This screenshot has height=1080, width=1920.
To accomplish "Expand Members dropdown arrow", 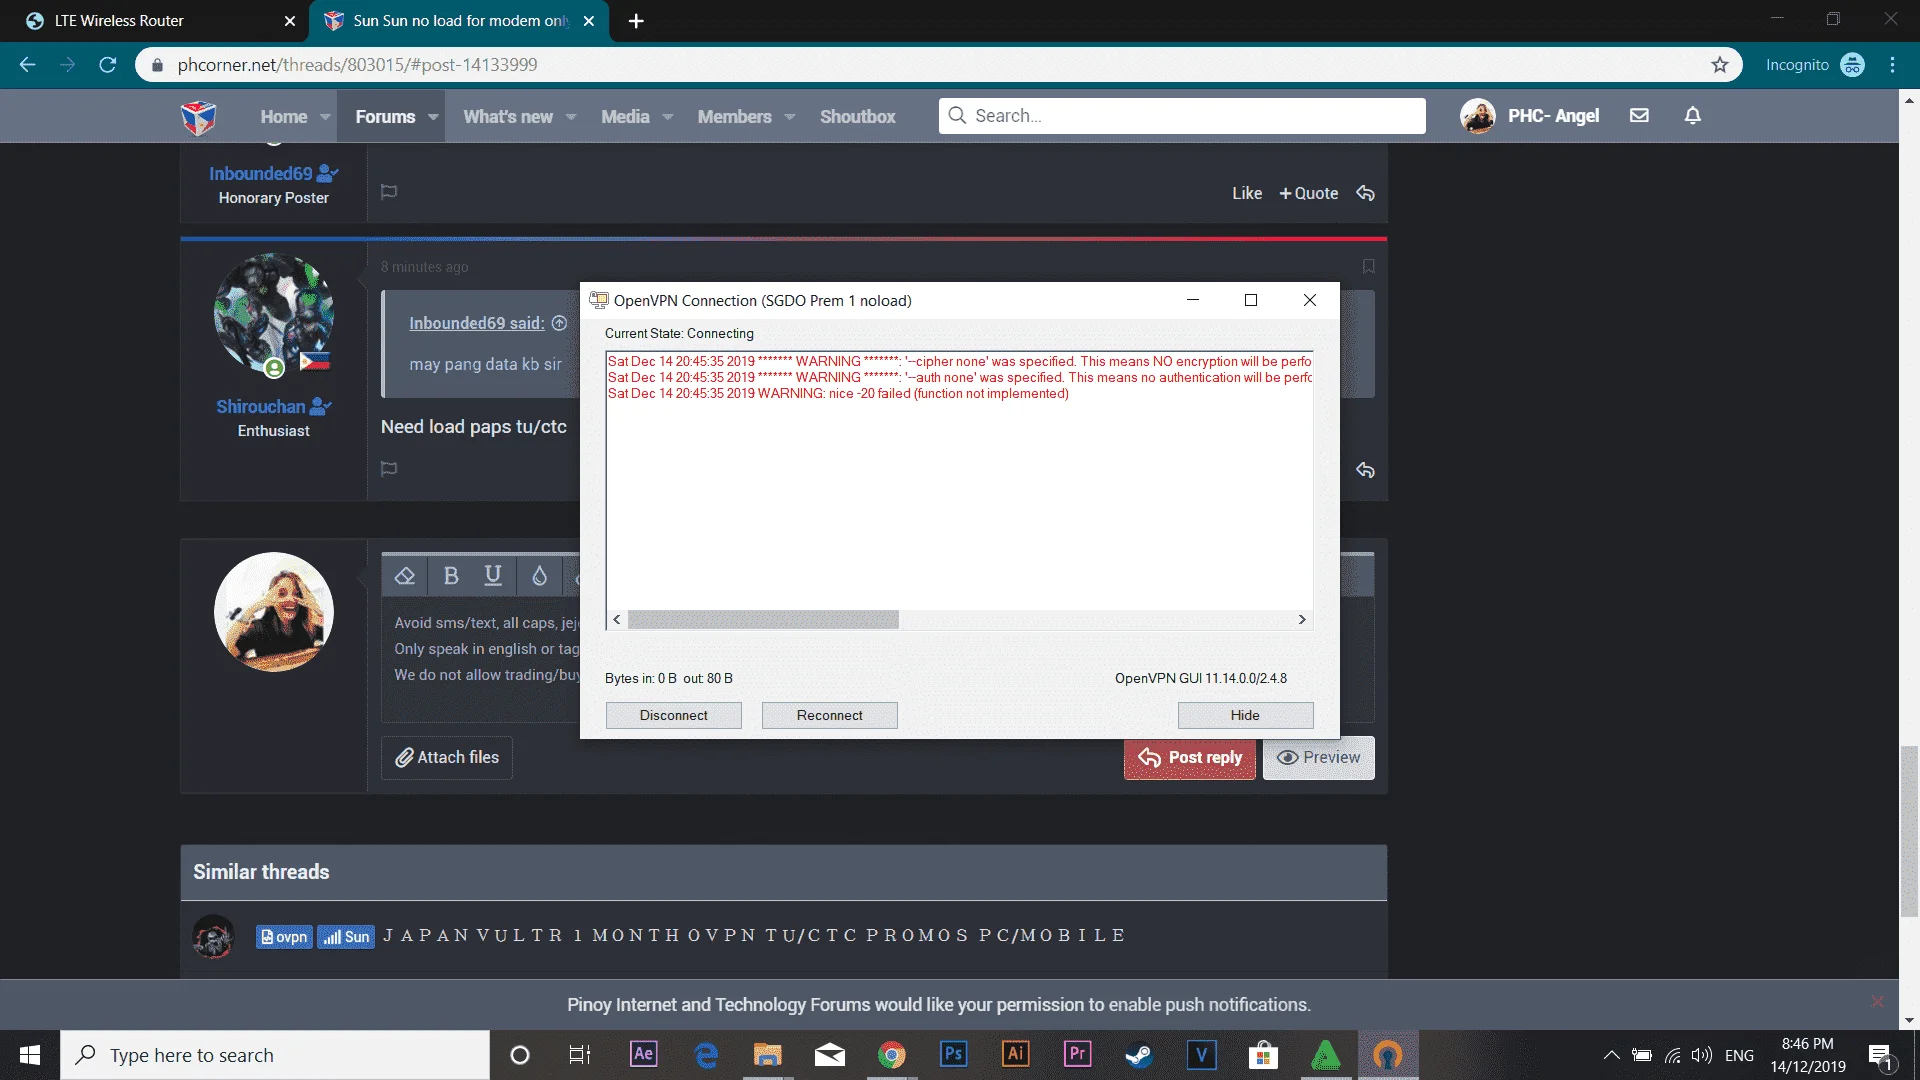I will (790, 117).
